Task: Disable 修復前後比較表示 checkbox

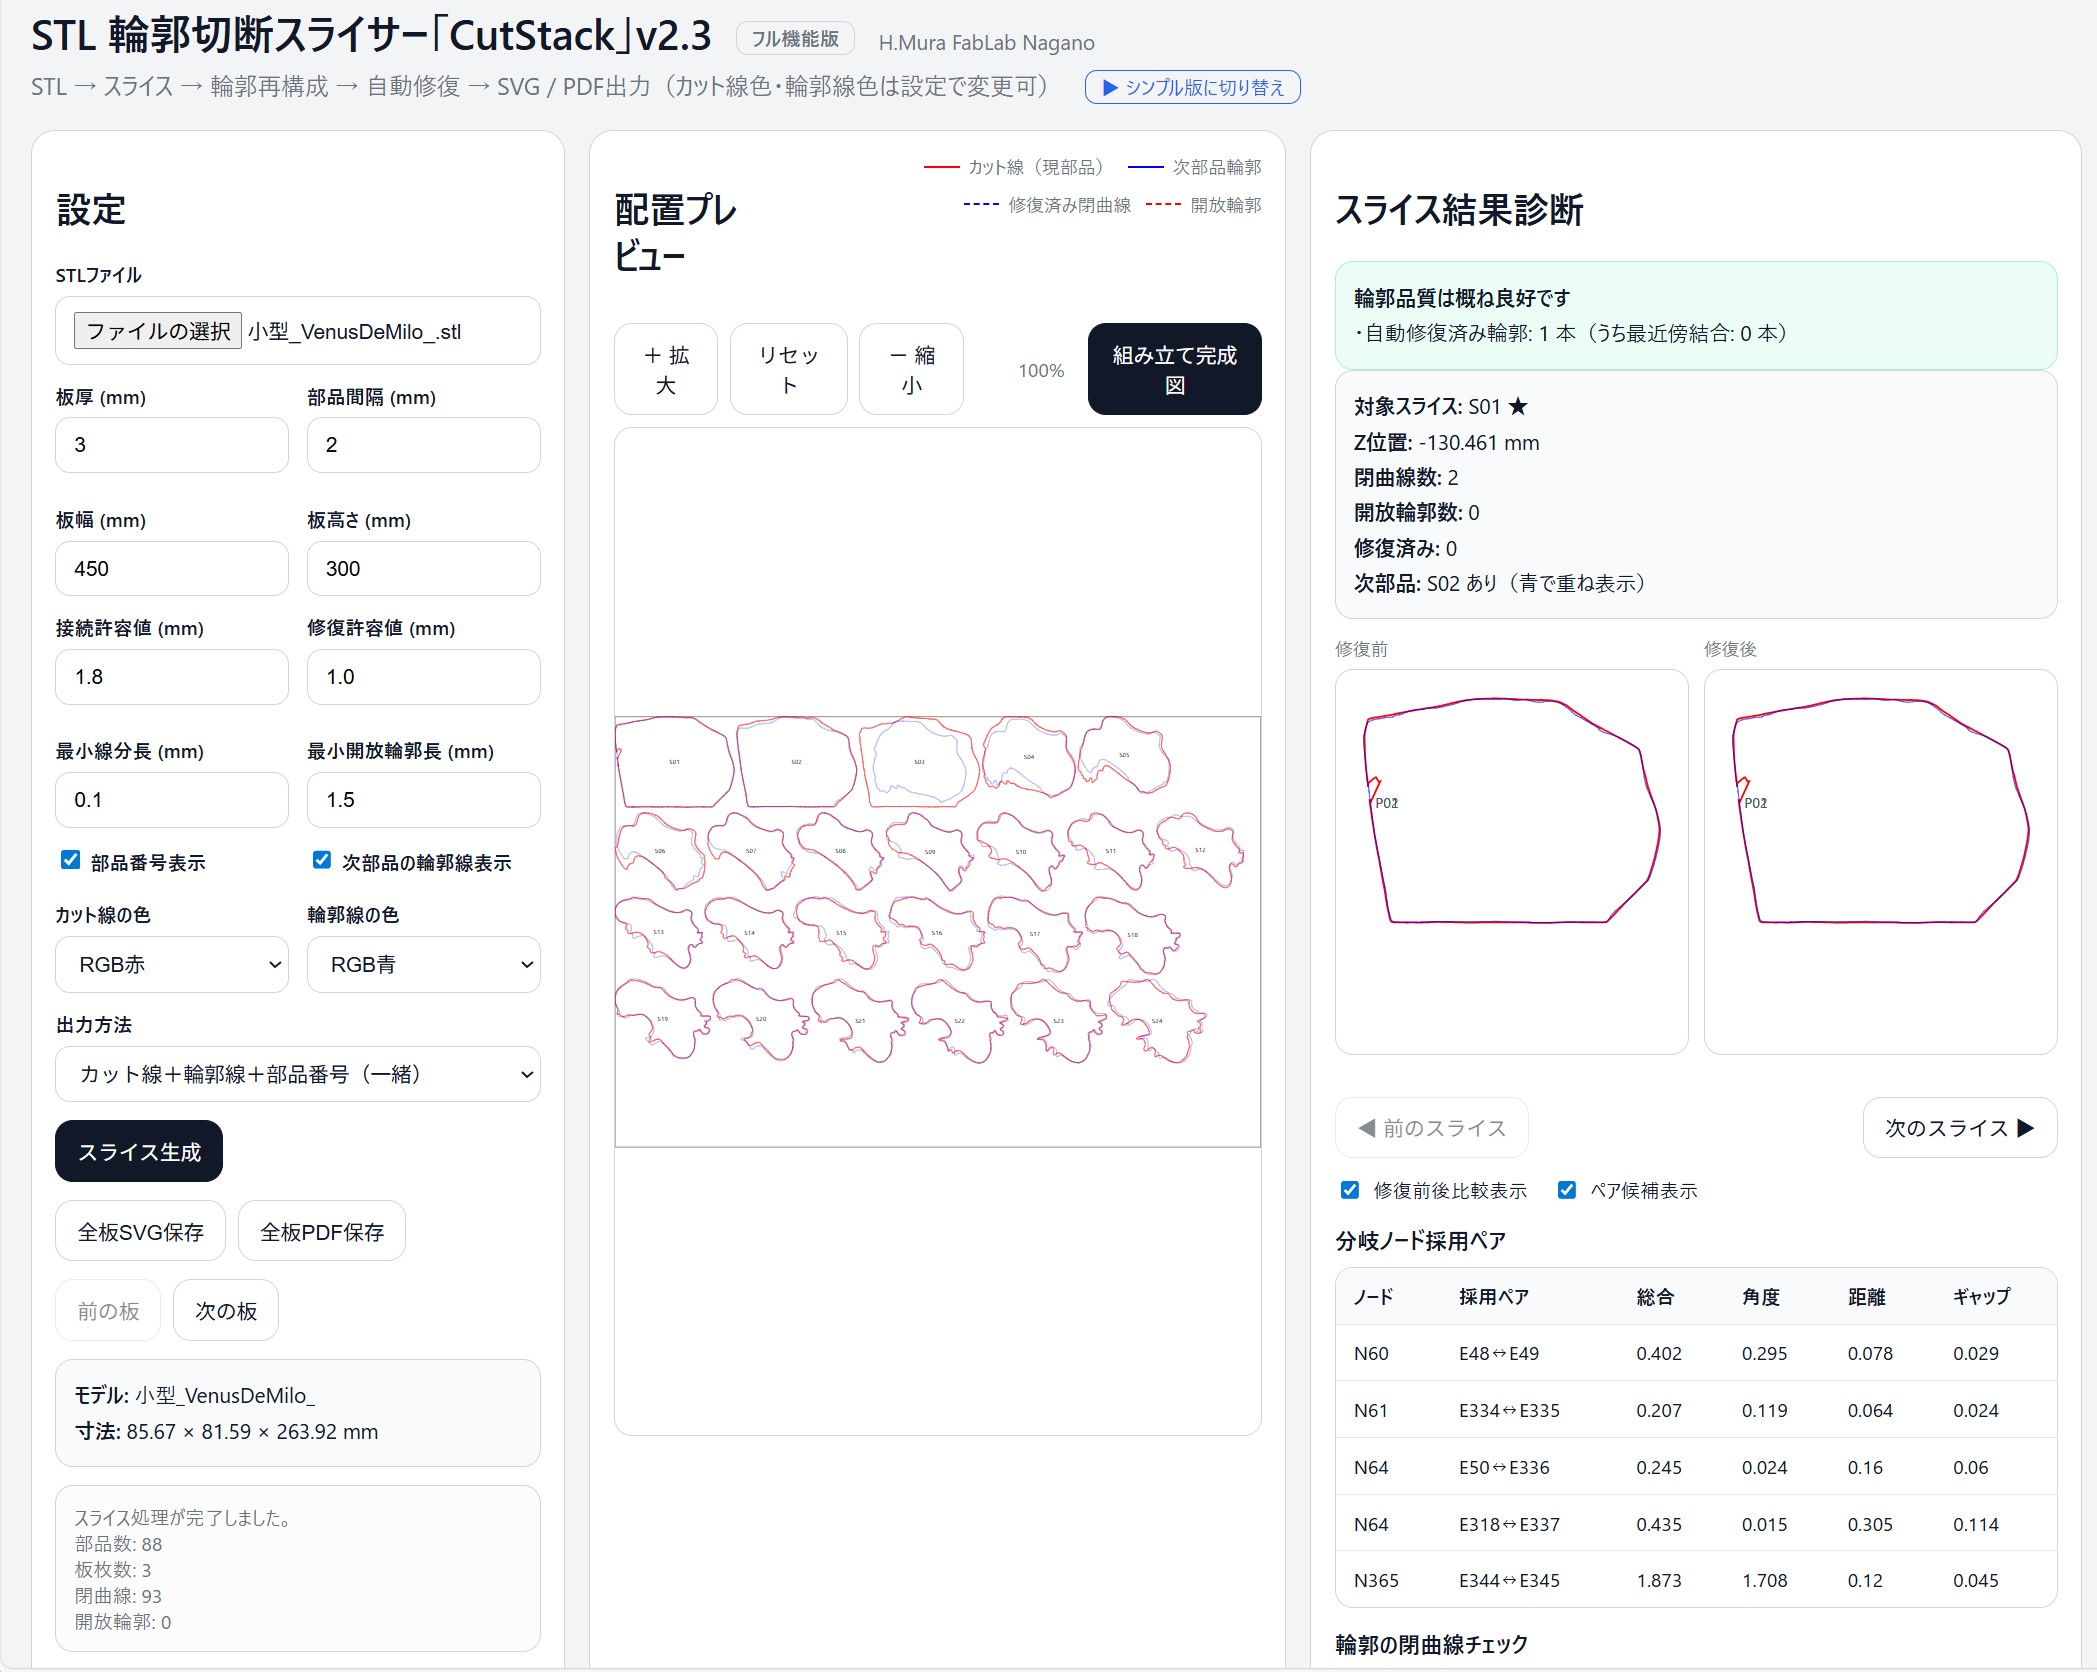Action: (1350, 1190)
